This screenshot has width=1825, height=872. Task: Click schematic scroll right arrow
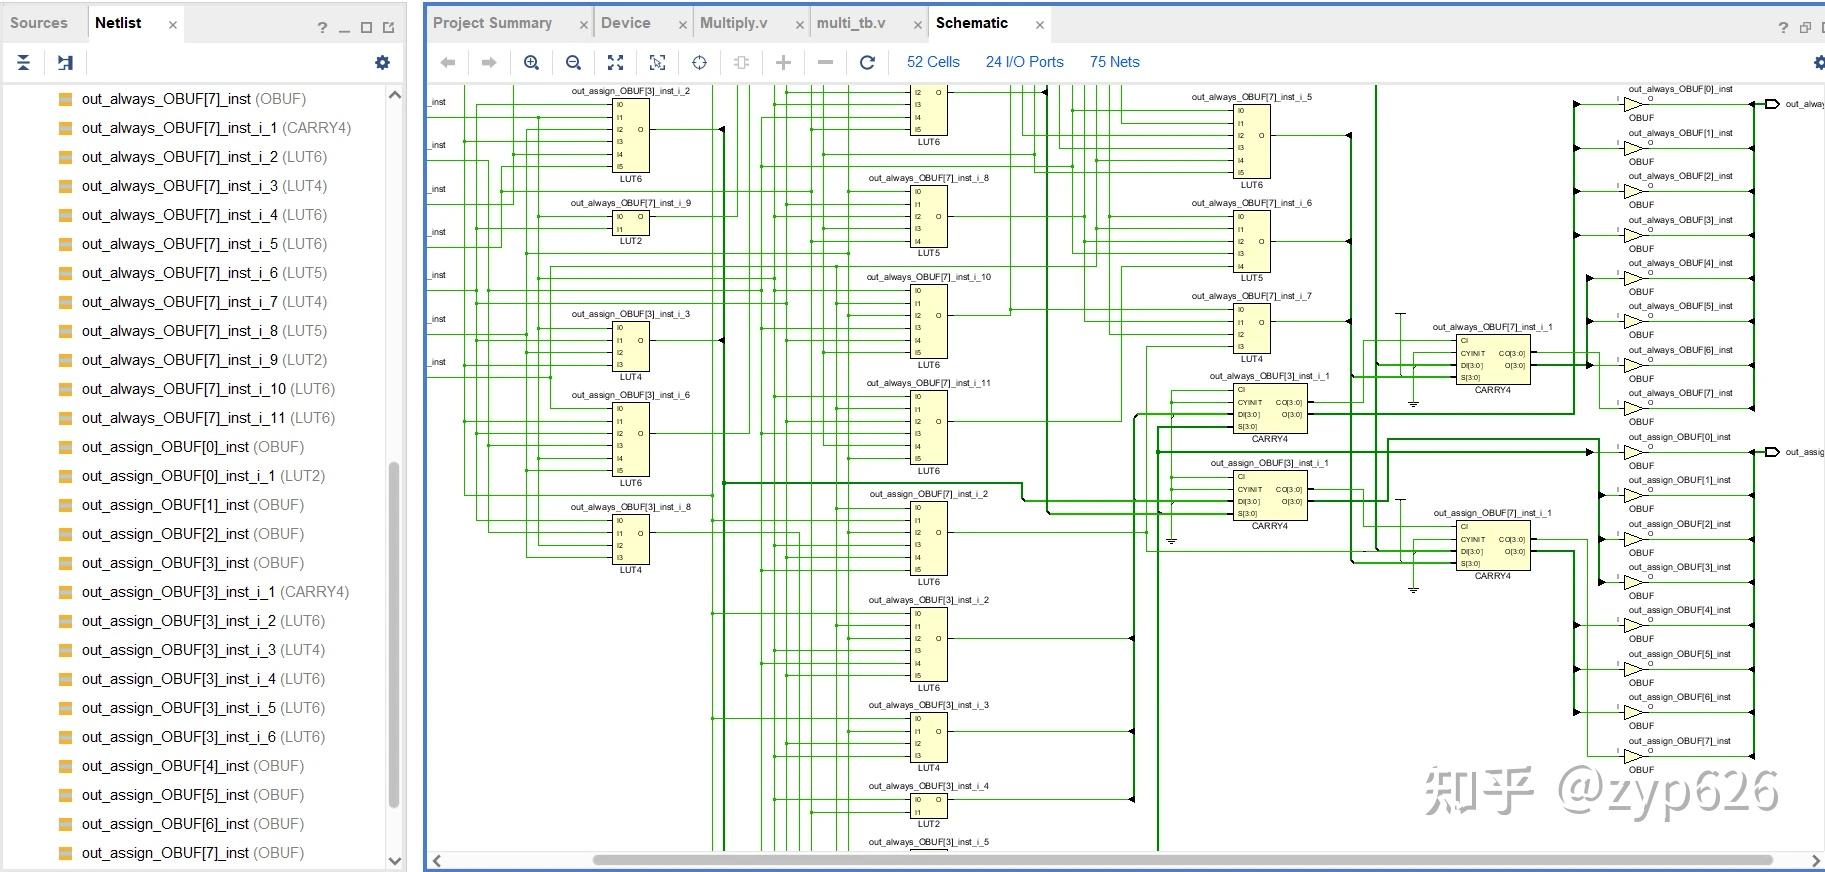(1816, 860)
